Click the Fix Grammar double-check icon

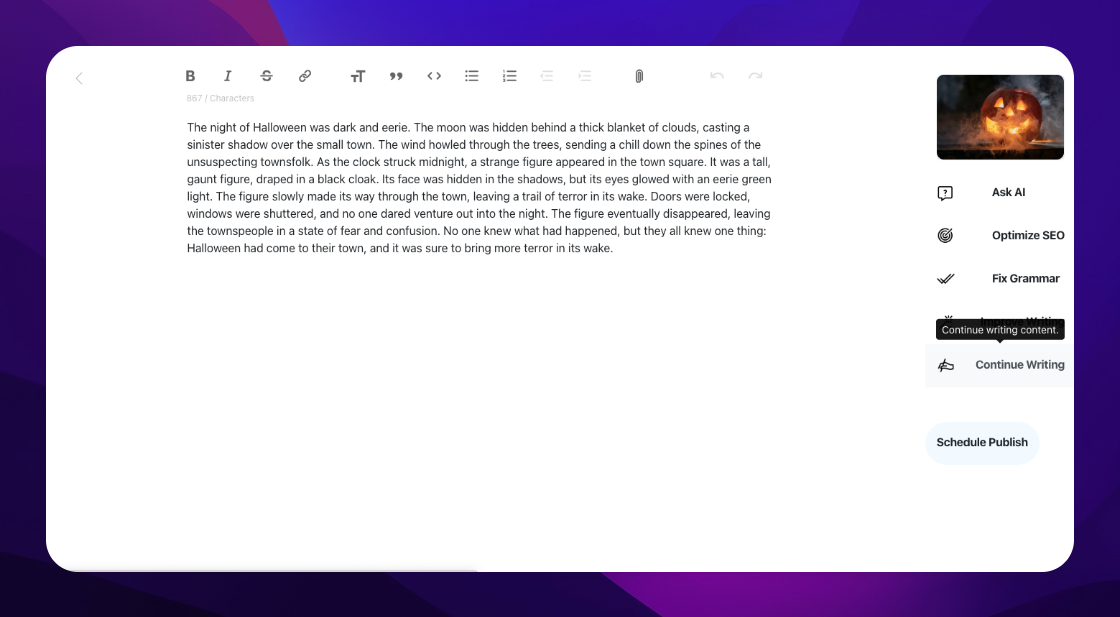point(945,279)
